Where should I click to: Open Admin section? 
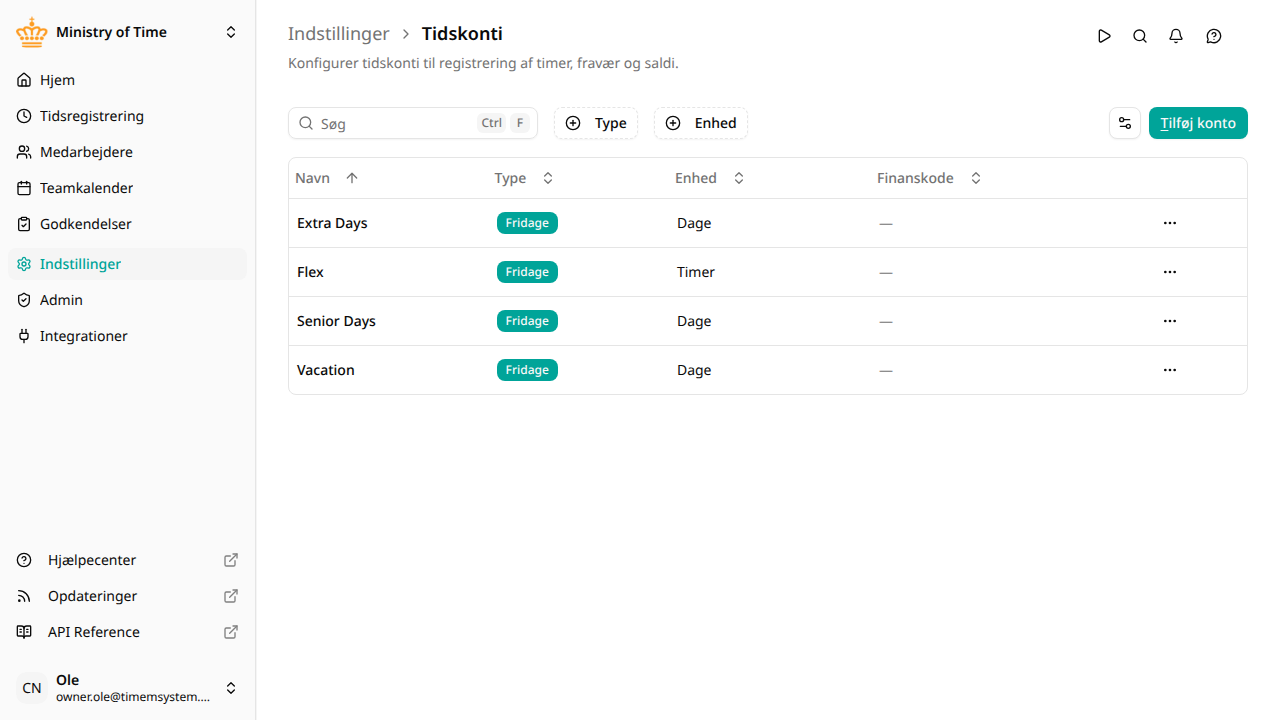[x=127, y=300]
